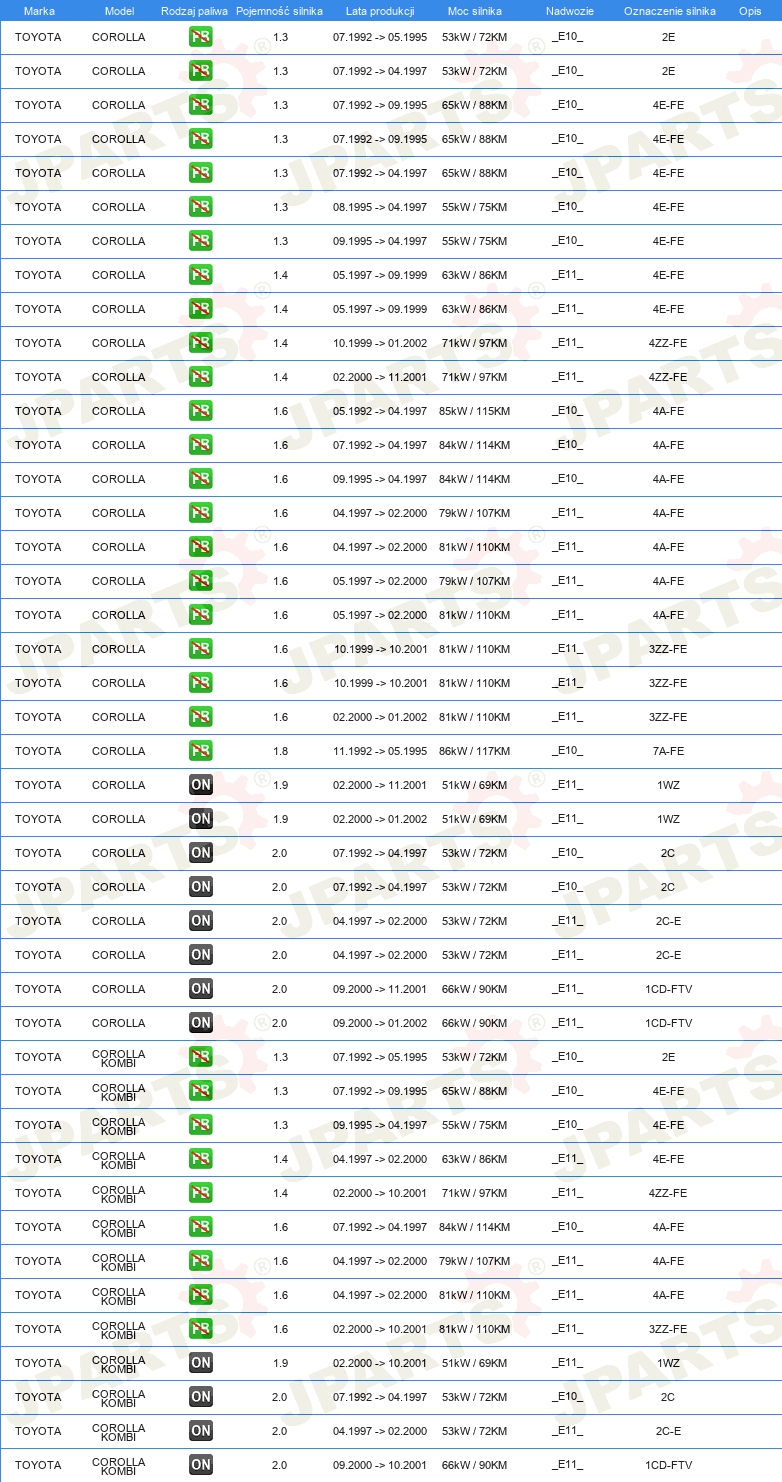Click diesel ON icon in Corolla Kombi 2C-E row
782x1482 pixels.
click(201, 1431)
